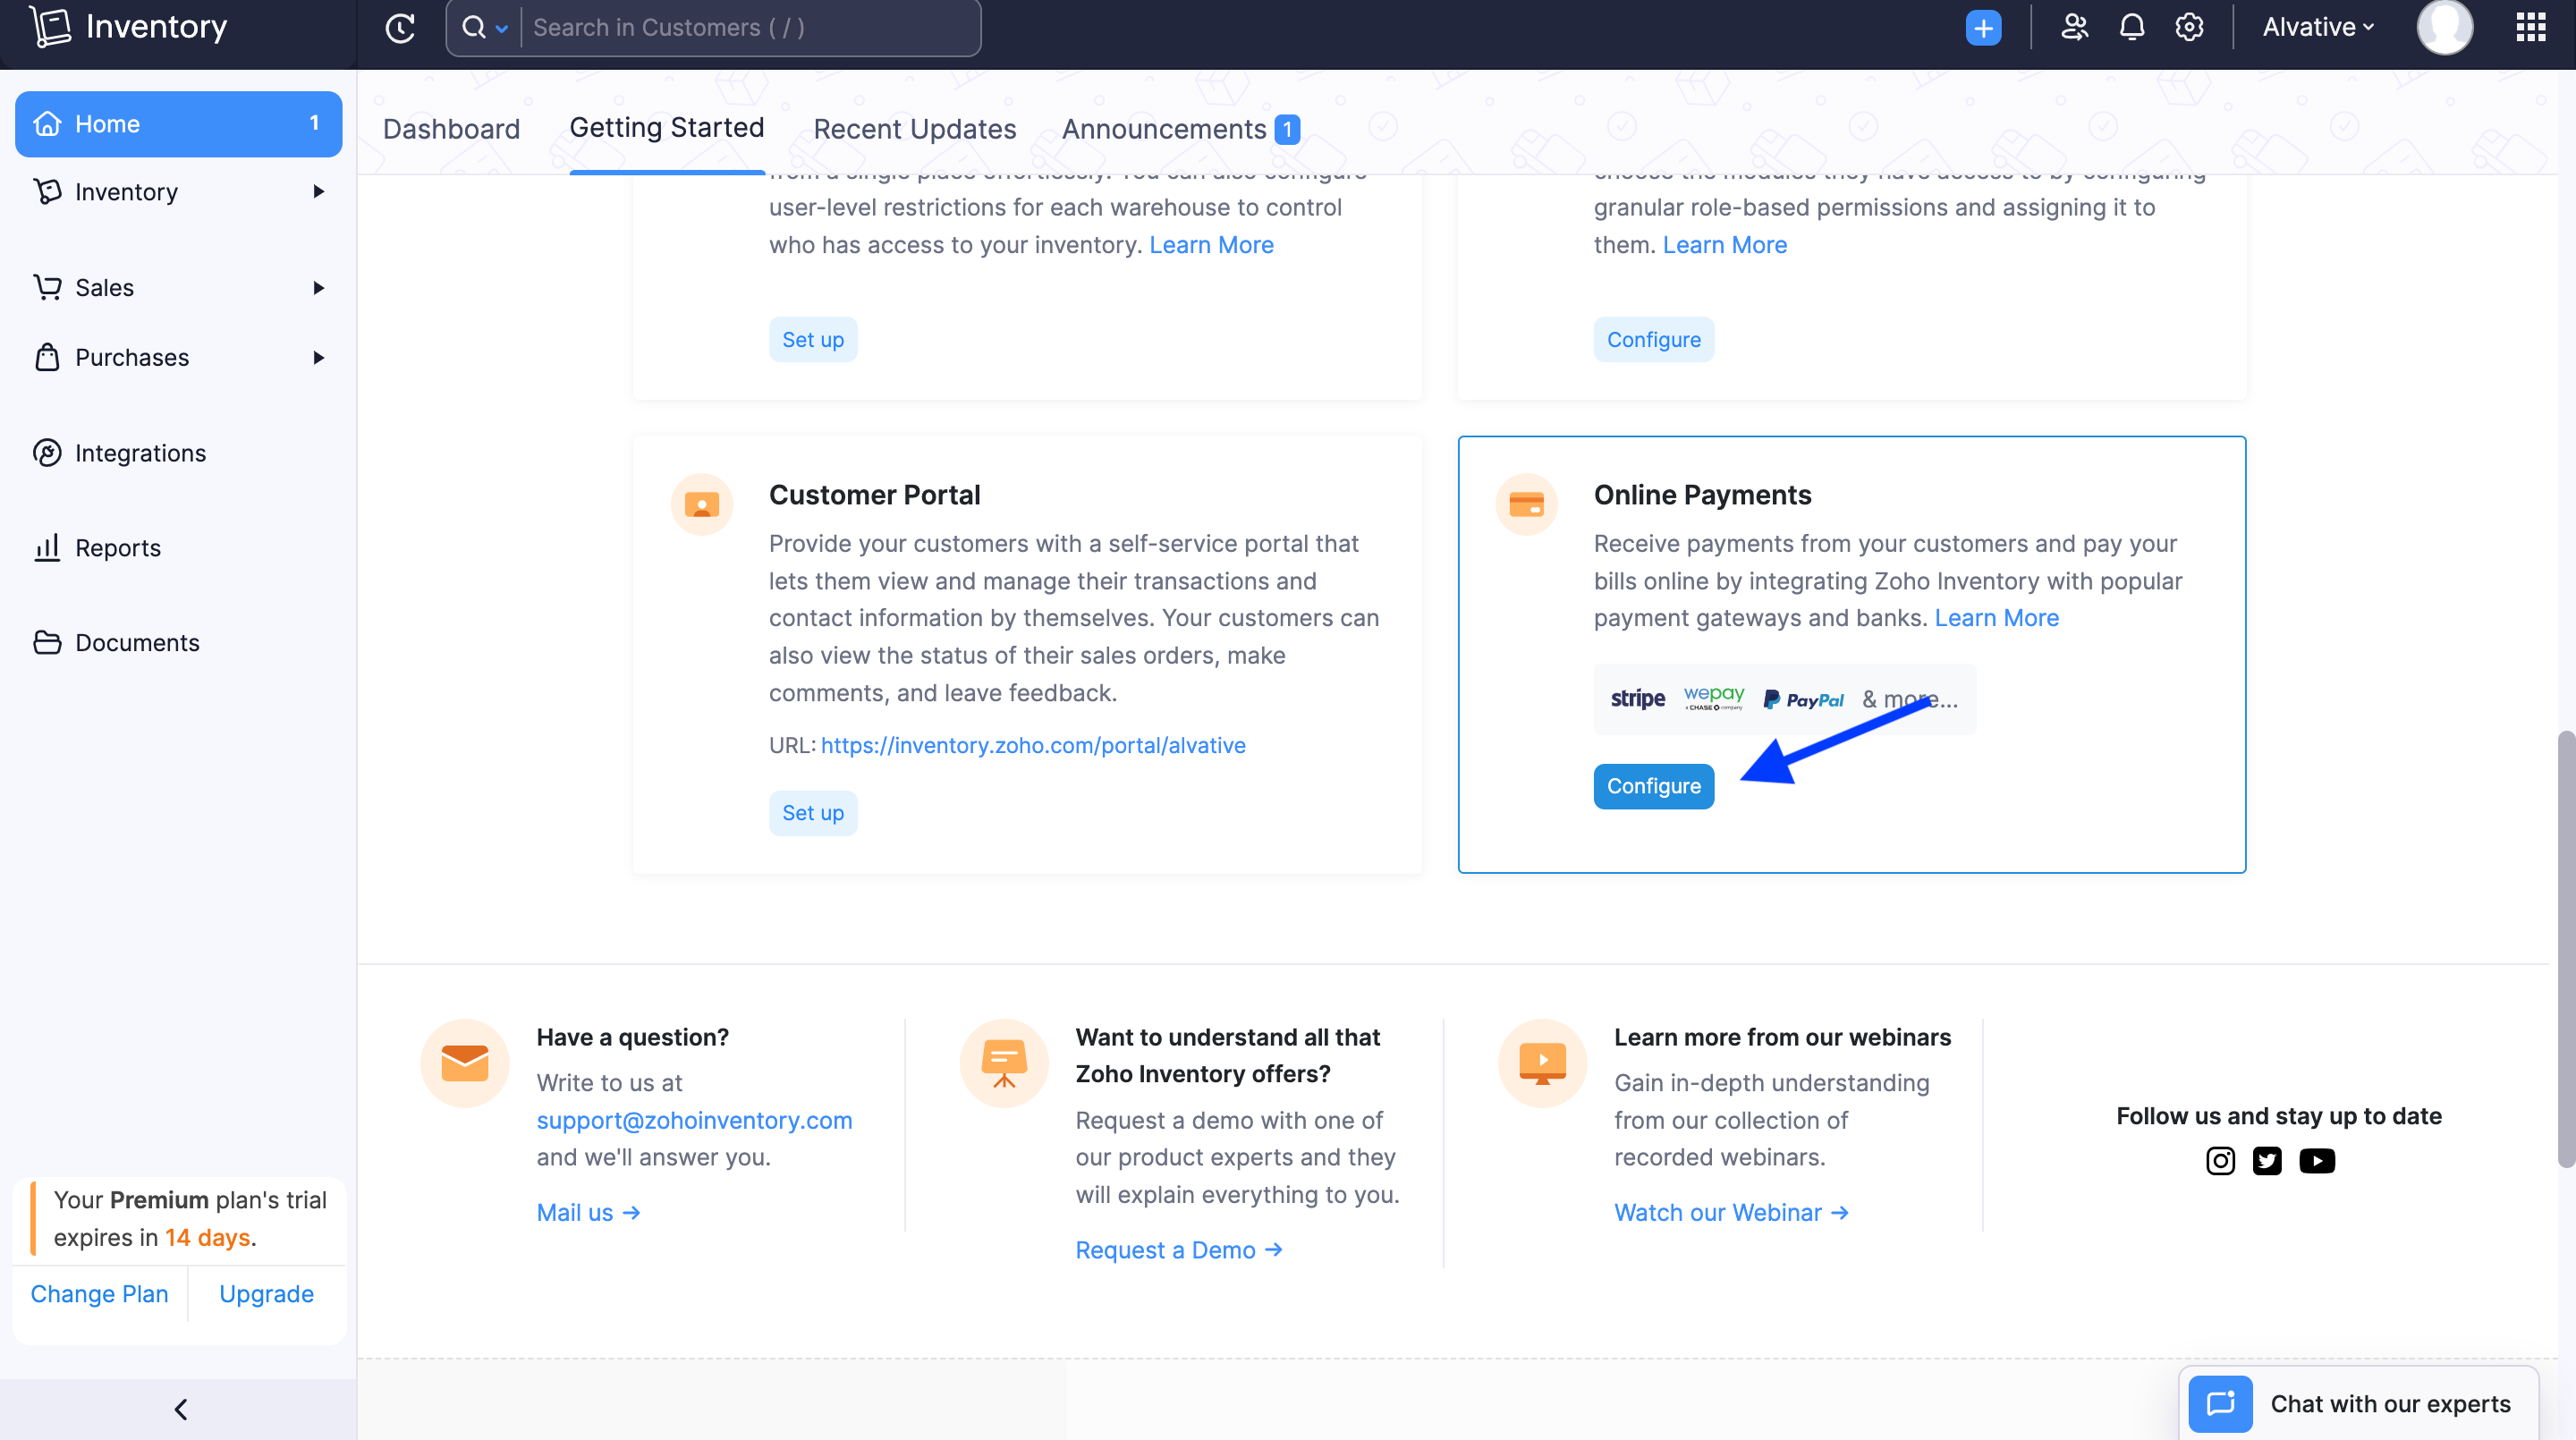The height and width of the screenshot is (1440, 2576).
Task: Open recent history clock icon
Action: tap(400, 28)
